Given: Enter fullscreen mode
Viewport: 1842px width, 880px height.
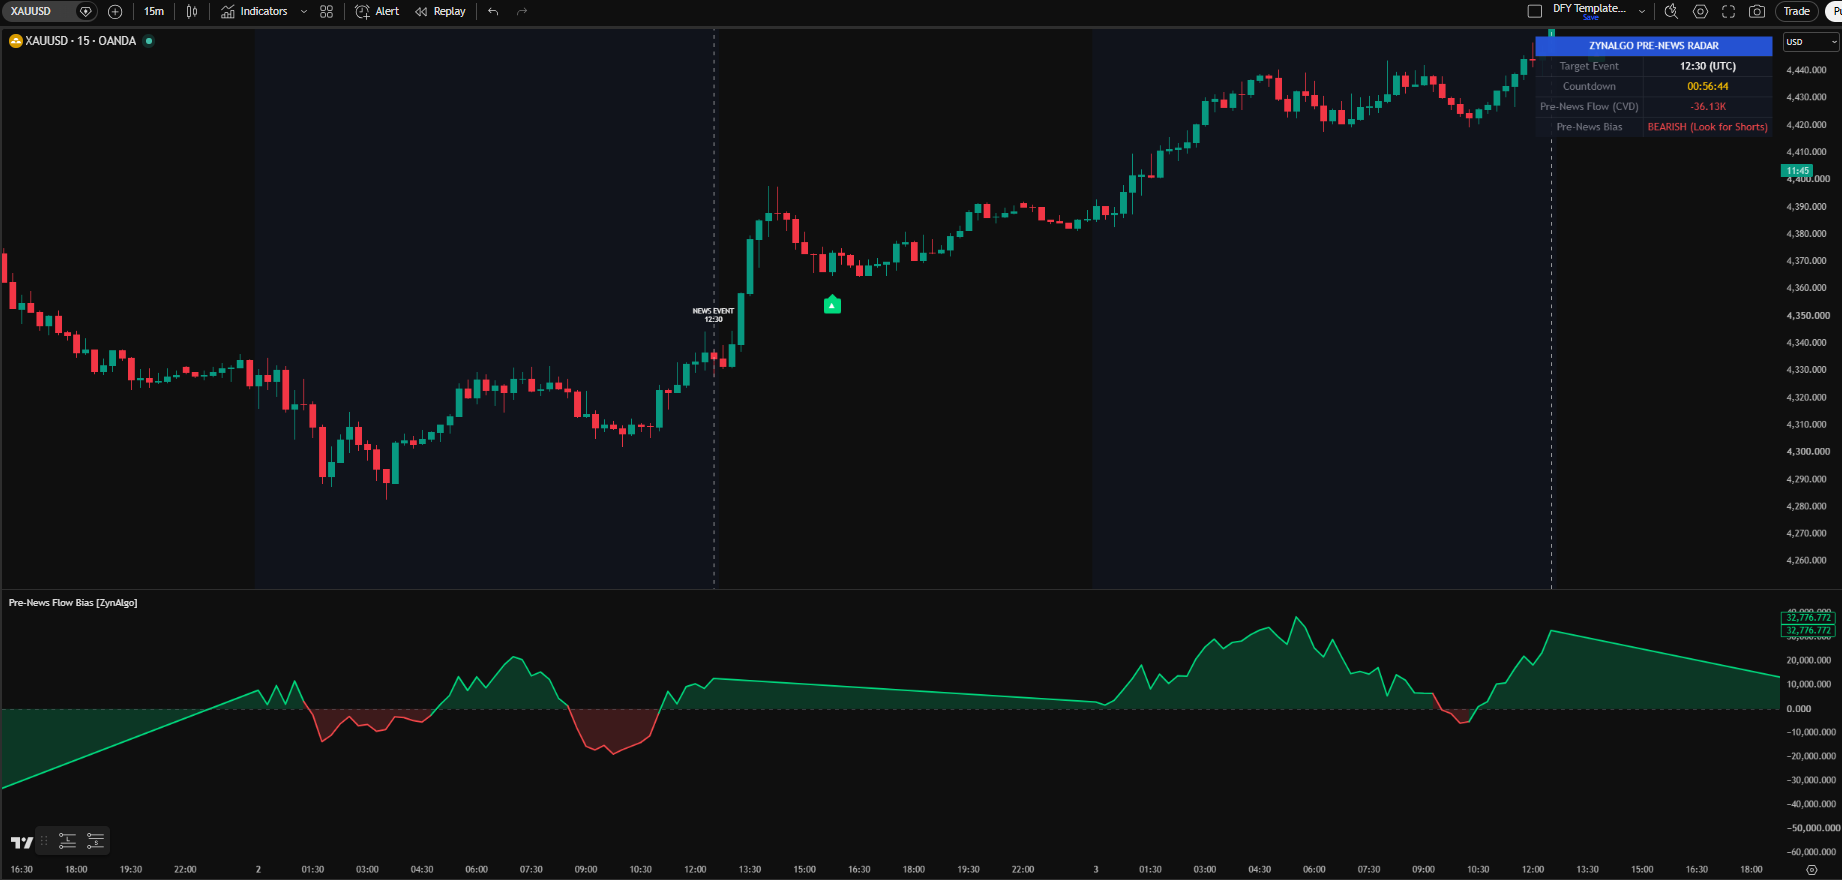Looking at the screenshot, I should 1728,12.
